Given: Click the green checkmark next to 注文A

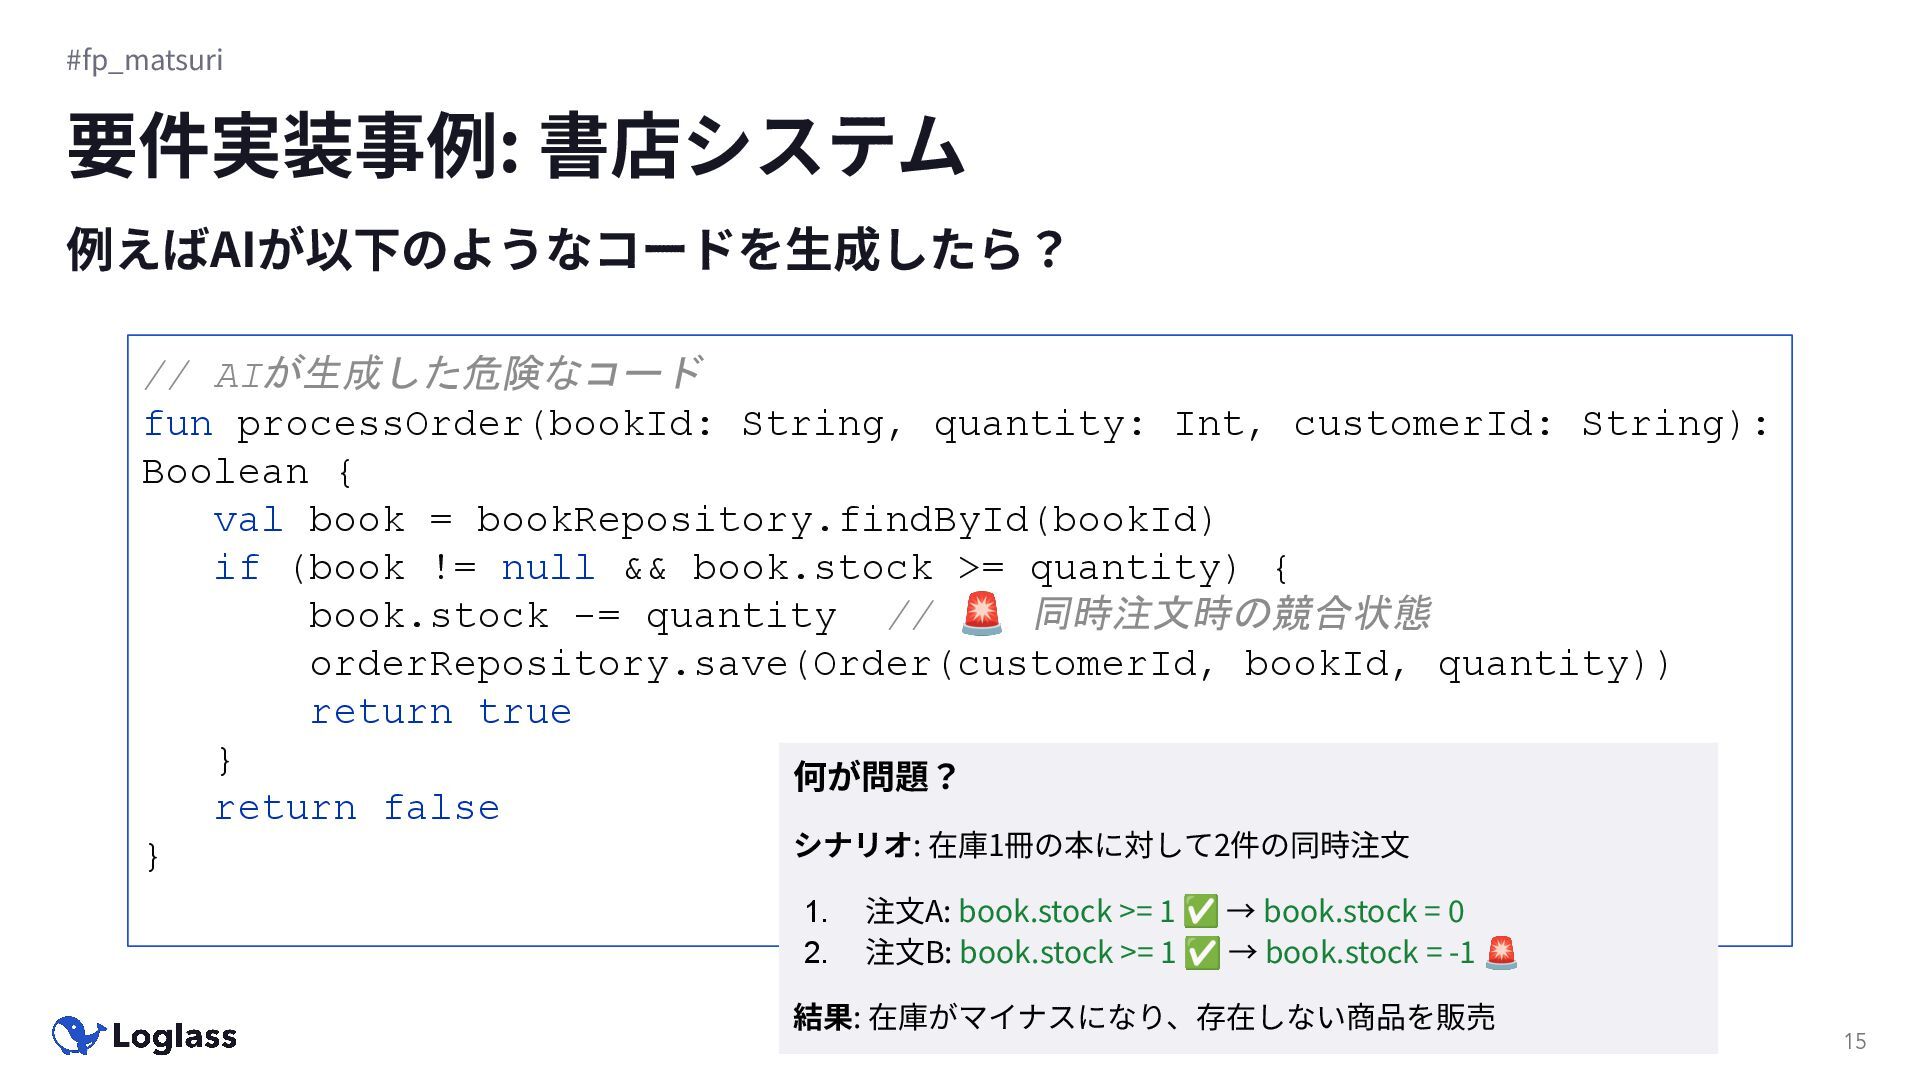Looking at the screenshot, I should [1200, 912].
